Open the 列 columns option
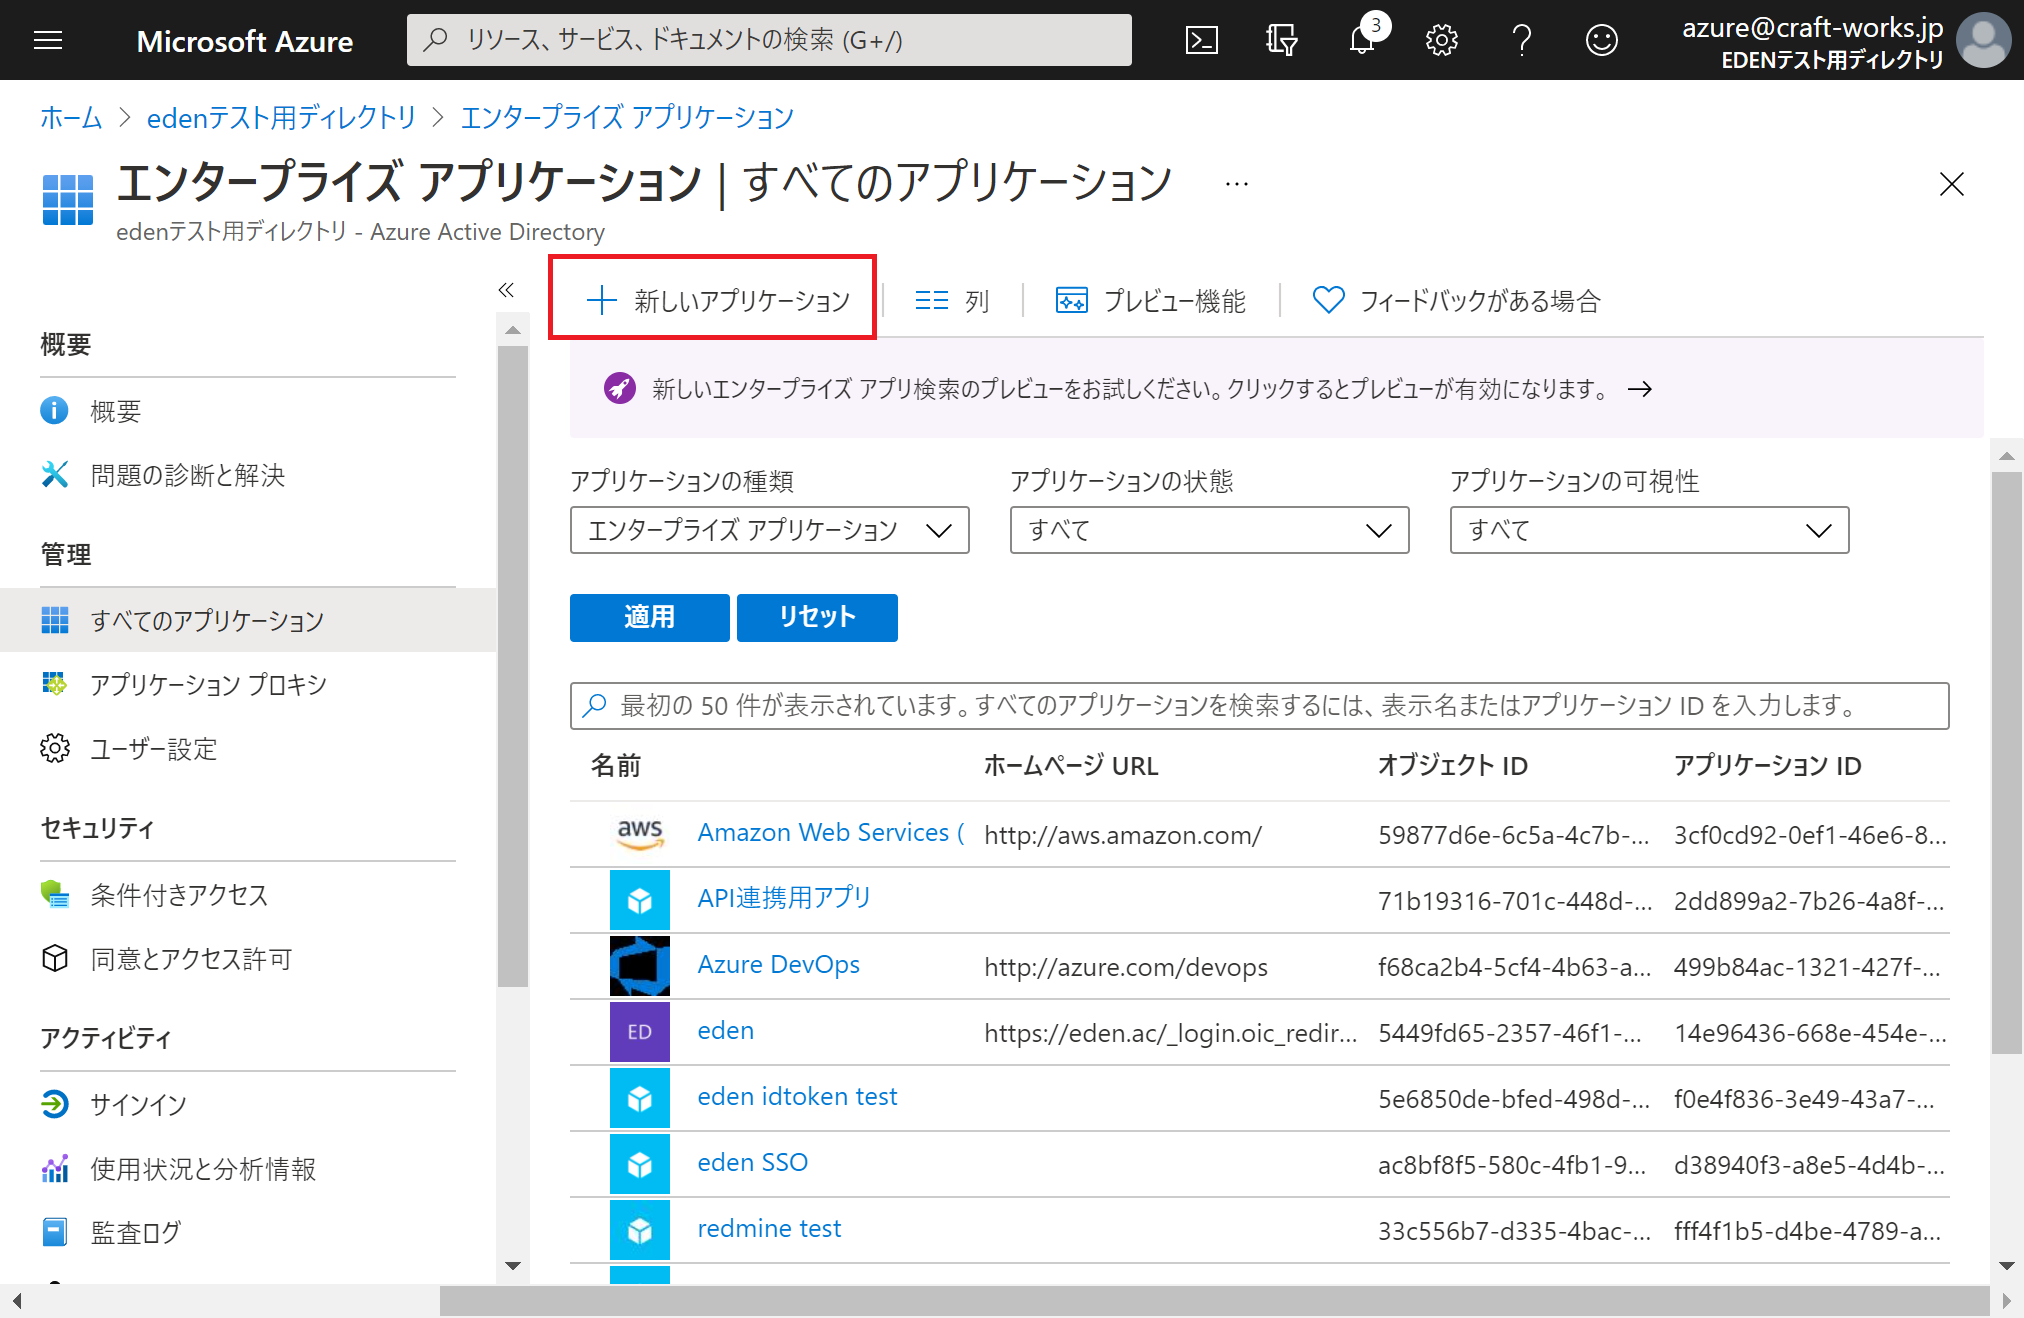The image size is (2024, 1318). click(952, 300)
